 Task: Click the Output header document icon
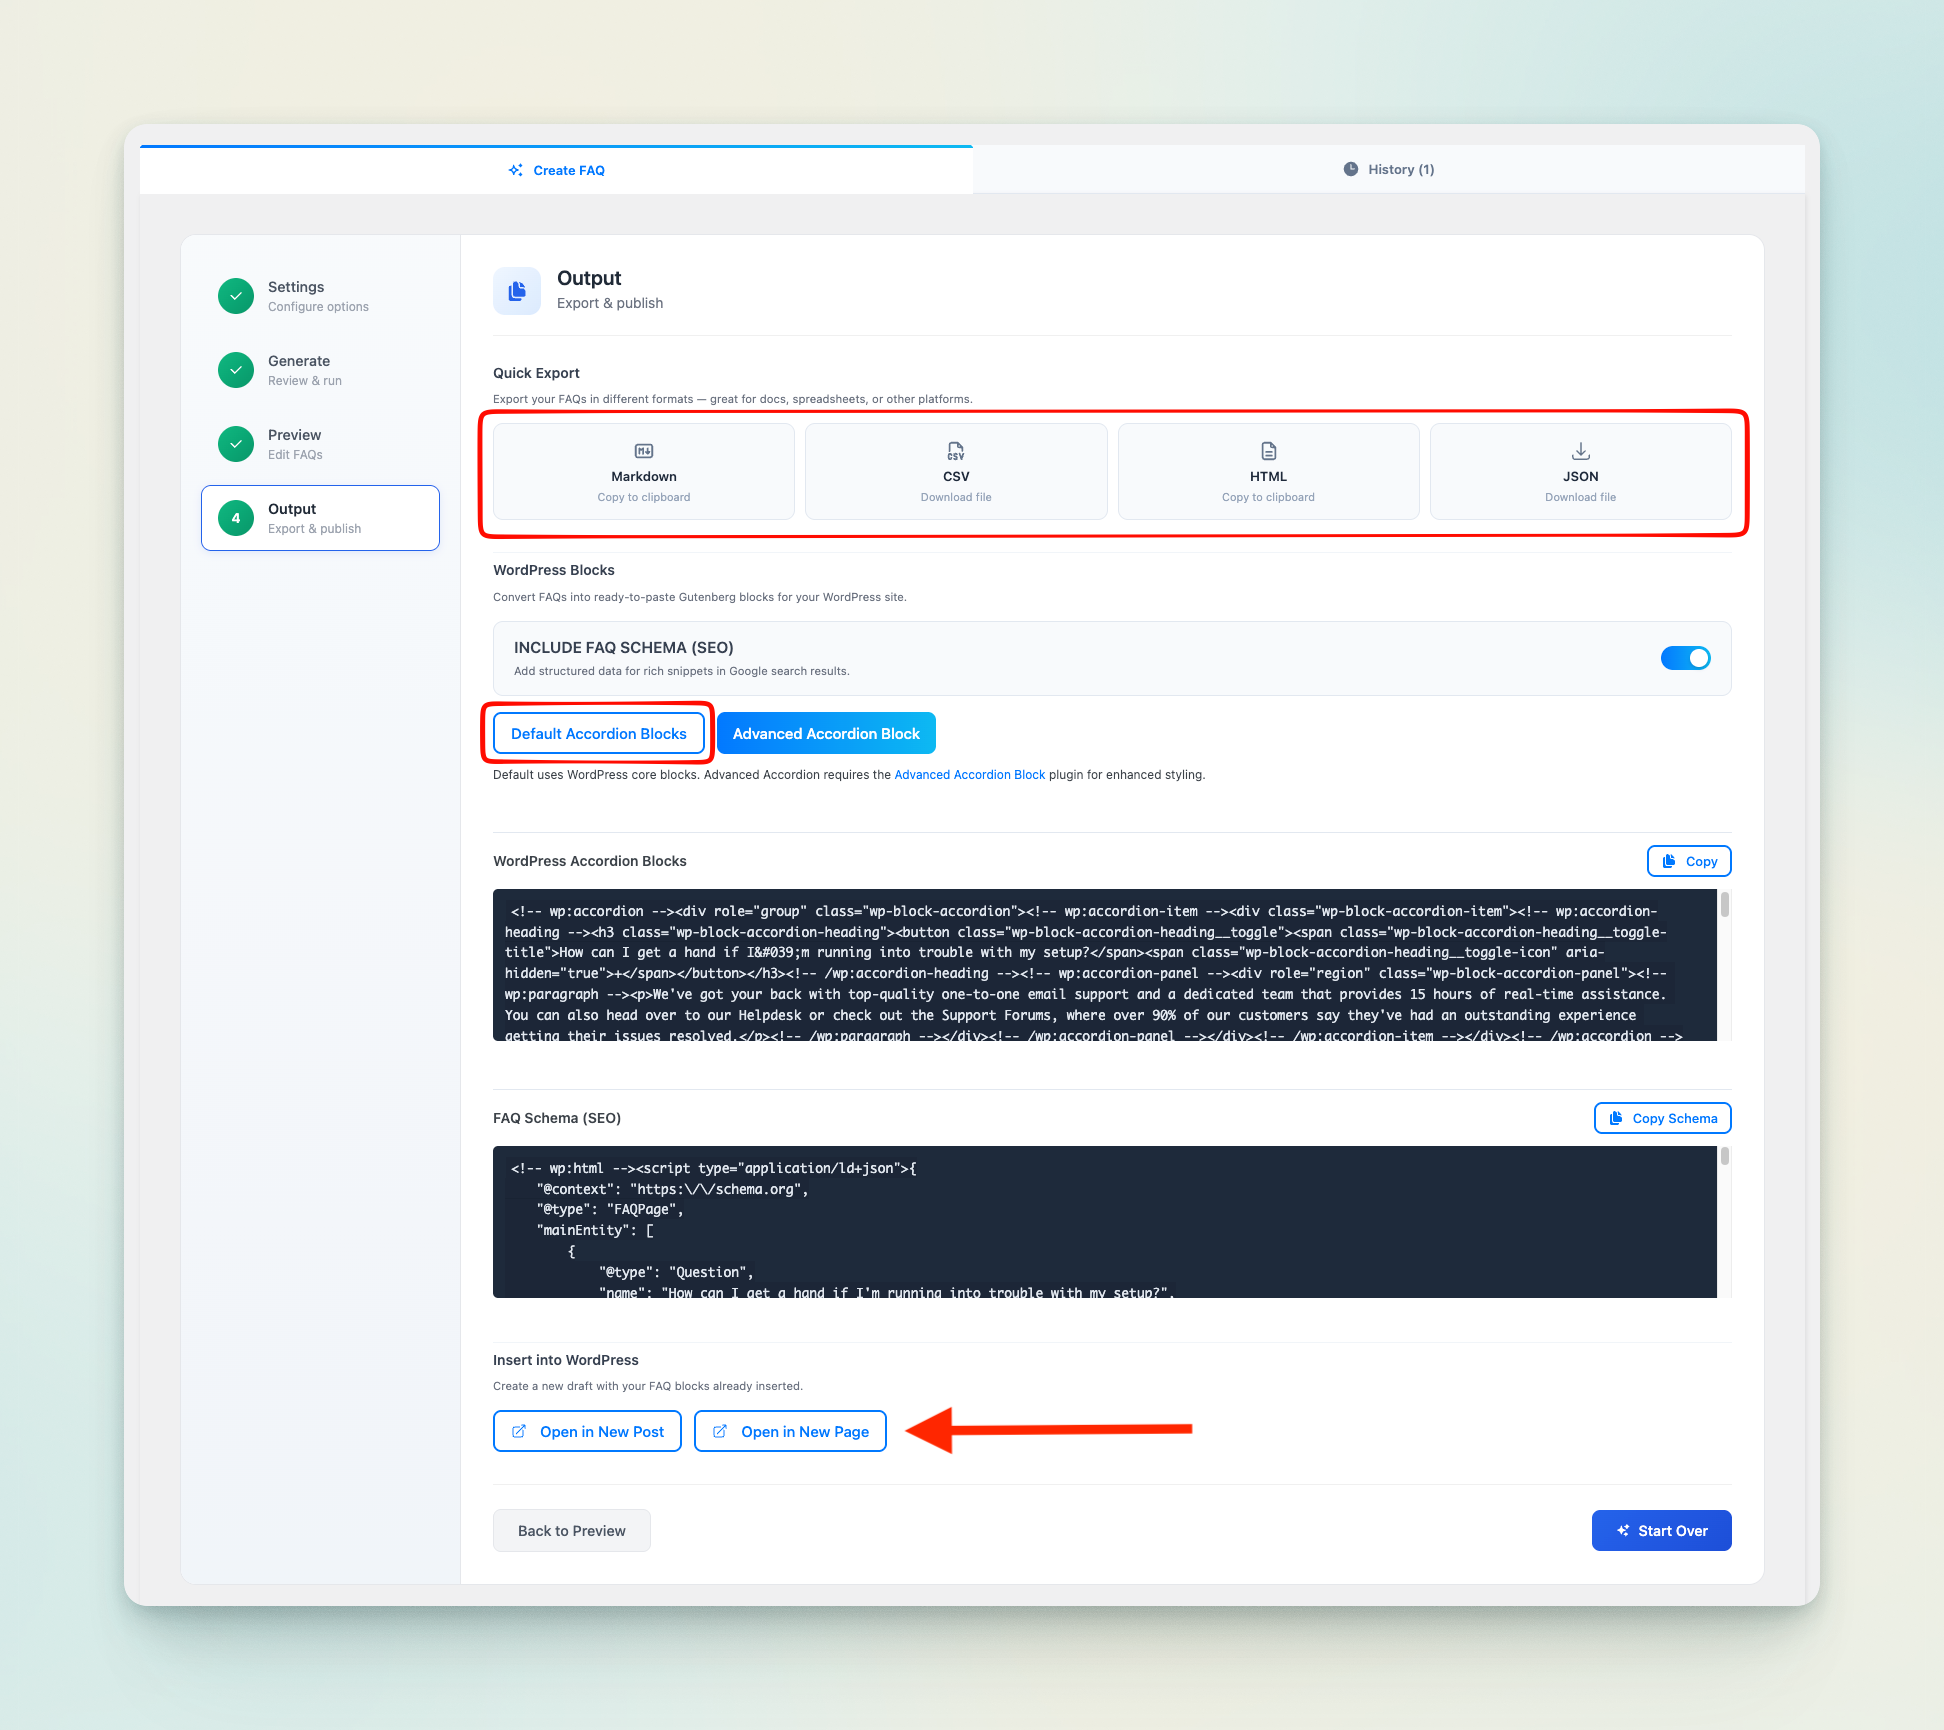(517, 291)
